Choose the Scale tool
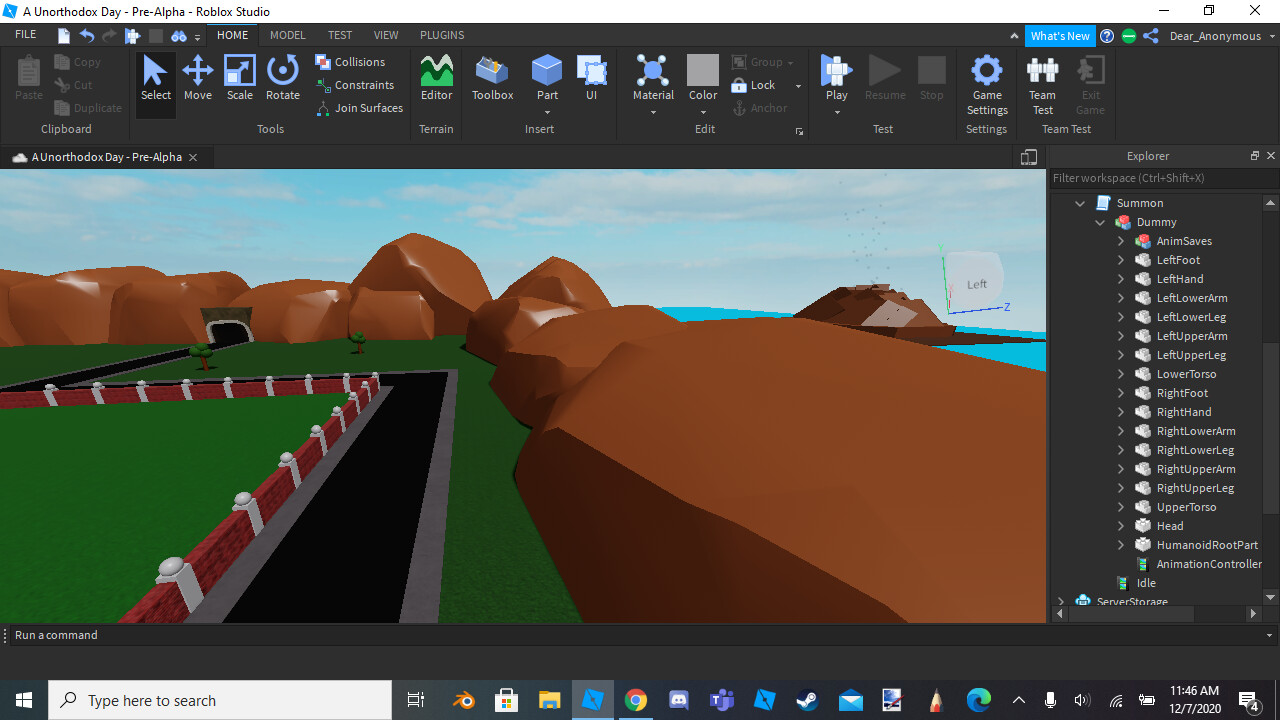1280x720 pixels. (x=240, y=78)
